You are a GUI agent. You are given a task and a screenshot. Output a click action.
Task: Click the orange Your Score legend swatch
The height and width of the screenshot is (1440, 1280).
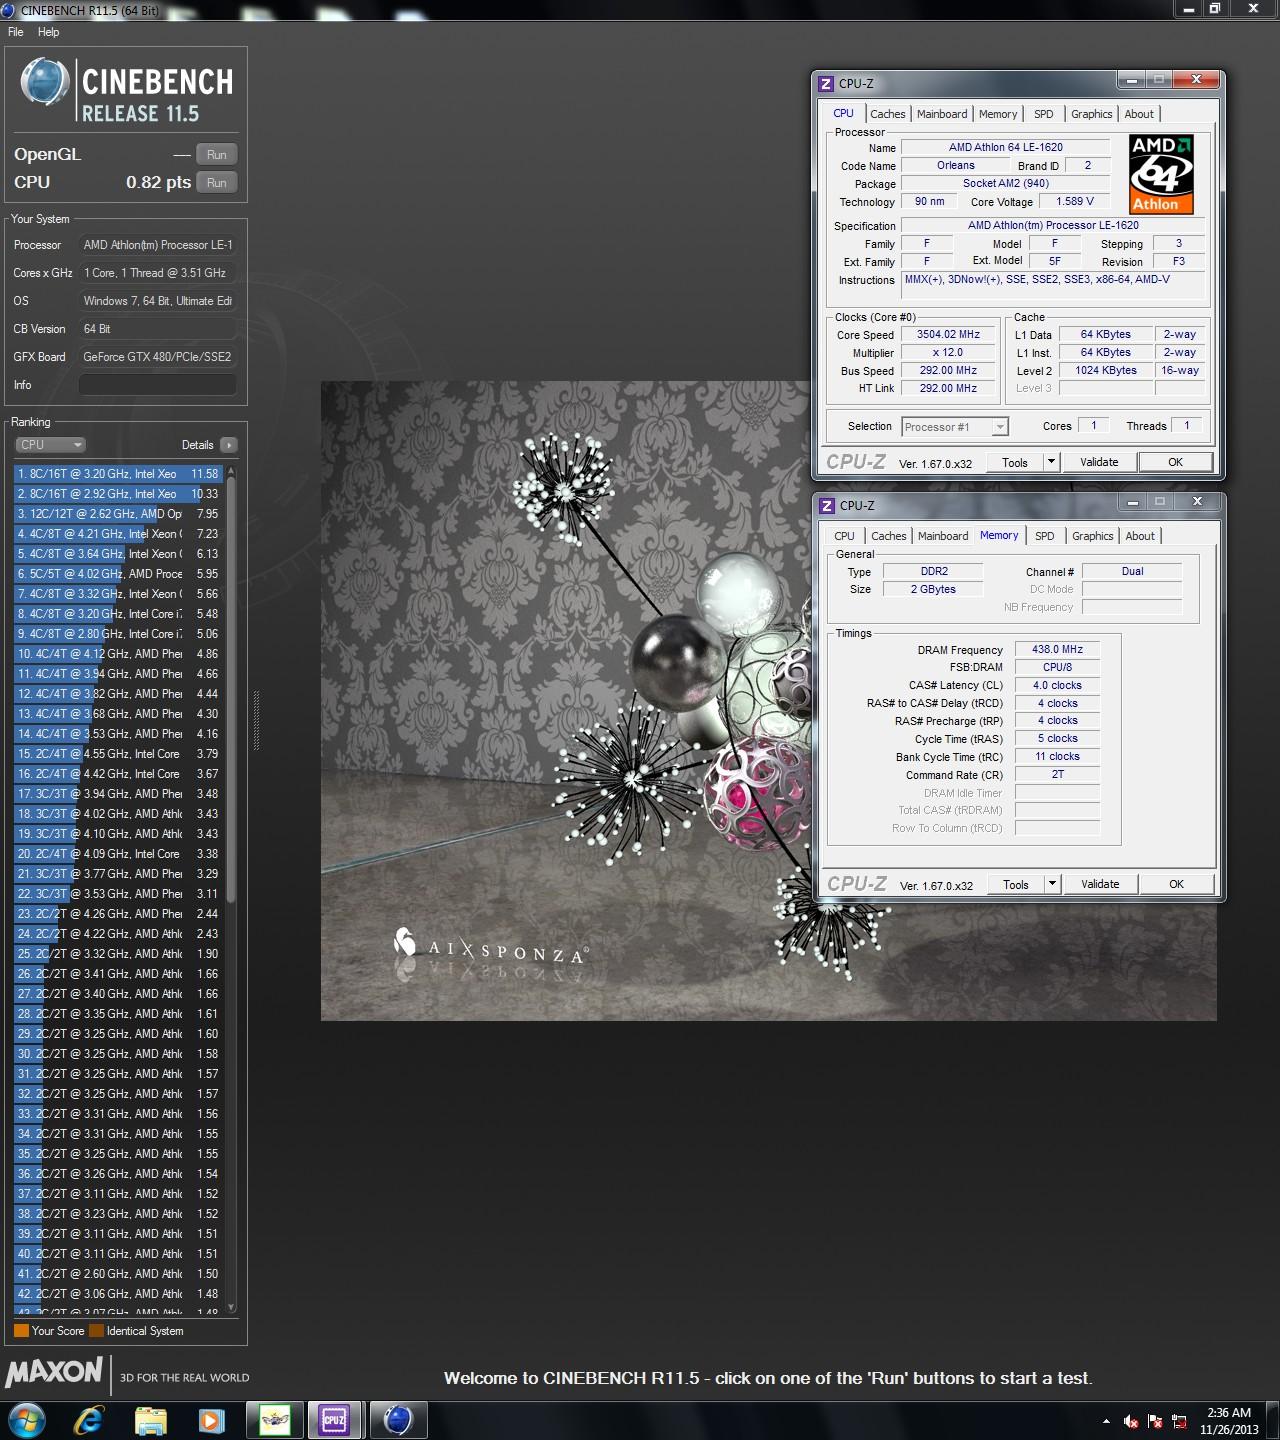[21, 1331]
